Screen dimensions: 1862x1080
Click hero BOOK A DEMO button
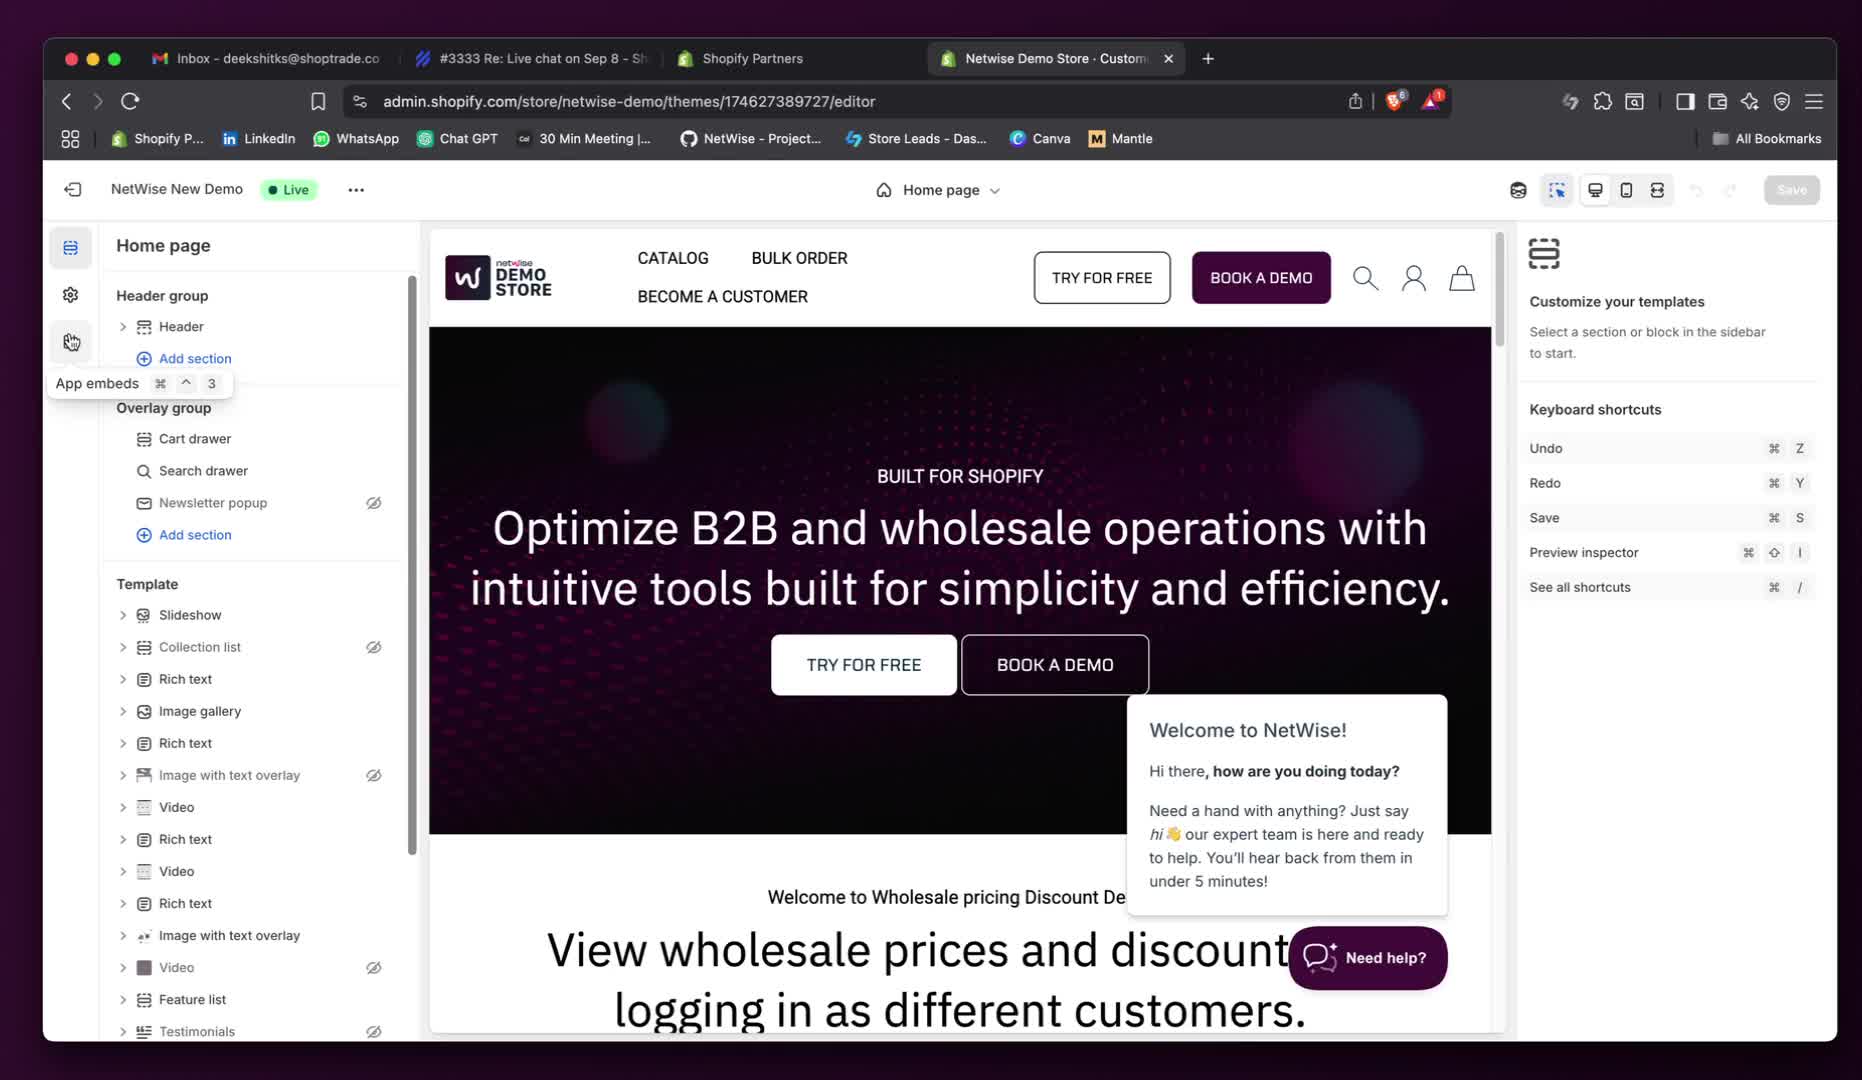(1055, 665)
